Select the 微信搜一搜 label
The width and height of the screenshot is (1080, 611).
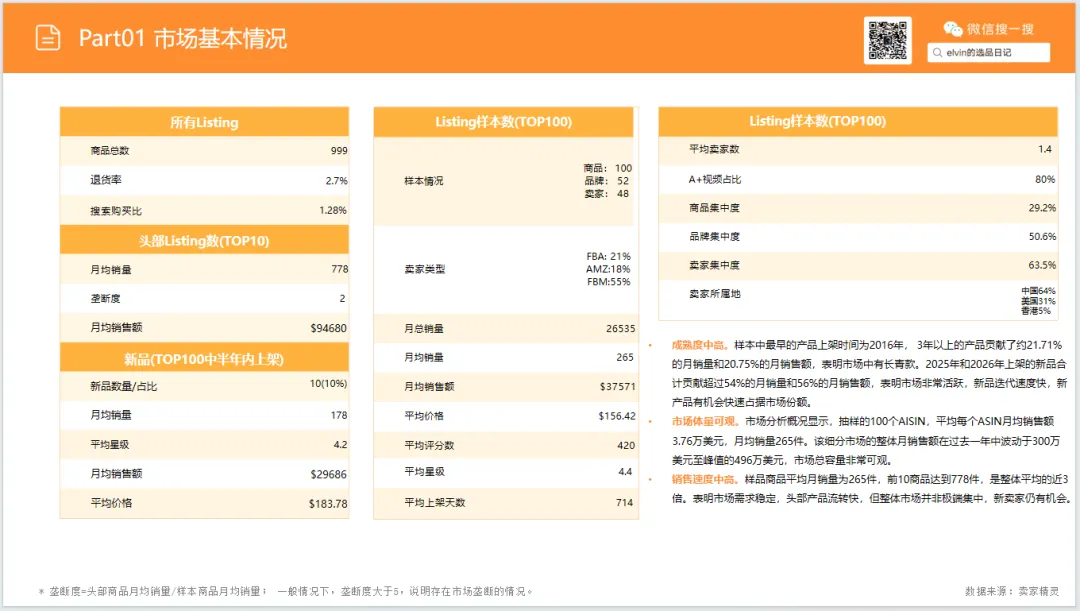[1000, 29]
